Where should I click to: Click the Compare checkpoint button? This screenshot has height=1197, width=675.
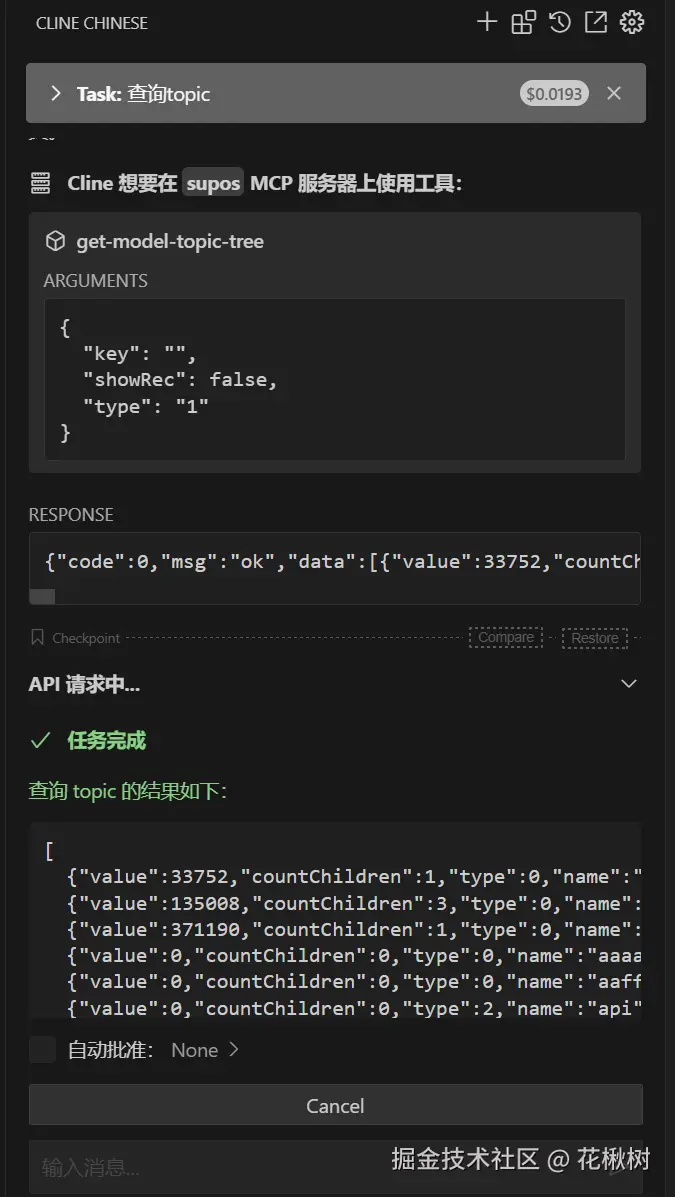click(x=506, y=637)
